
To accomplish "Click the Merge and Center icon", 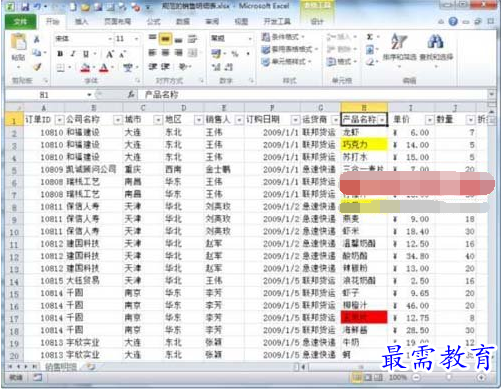I will [x=192, y=53].
